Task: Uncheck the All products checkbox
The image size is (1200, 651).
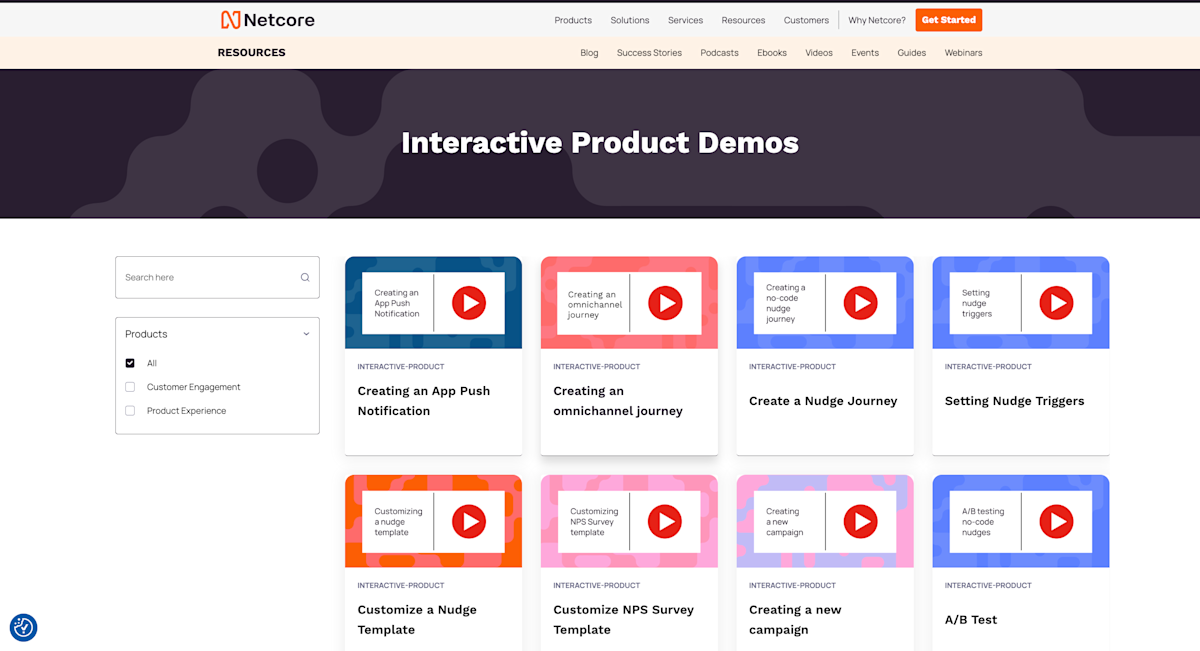Action: [130, 363]
